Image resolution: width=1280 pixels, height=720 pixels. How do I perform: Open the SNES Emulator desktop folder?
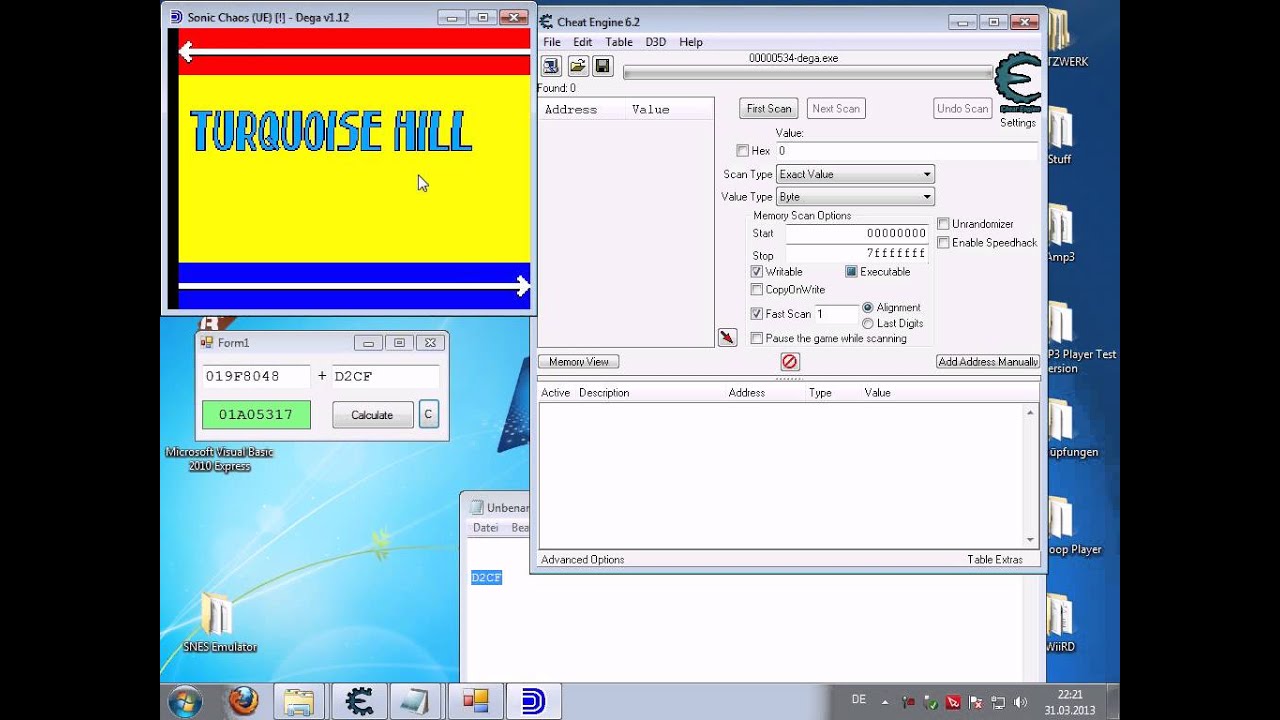218,622
